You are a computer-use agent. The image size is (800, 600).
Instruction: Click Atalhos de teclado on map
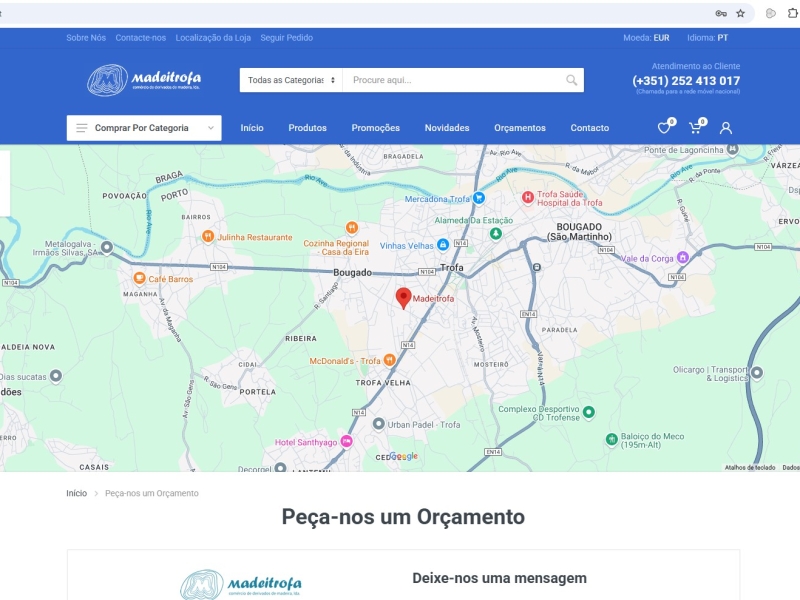pos(750,467)
